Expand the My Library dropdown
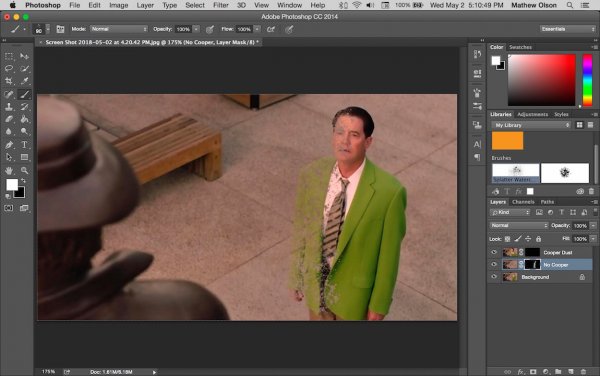This screenshot has width=600, height=376. point(531,125)
